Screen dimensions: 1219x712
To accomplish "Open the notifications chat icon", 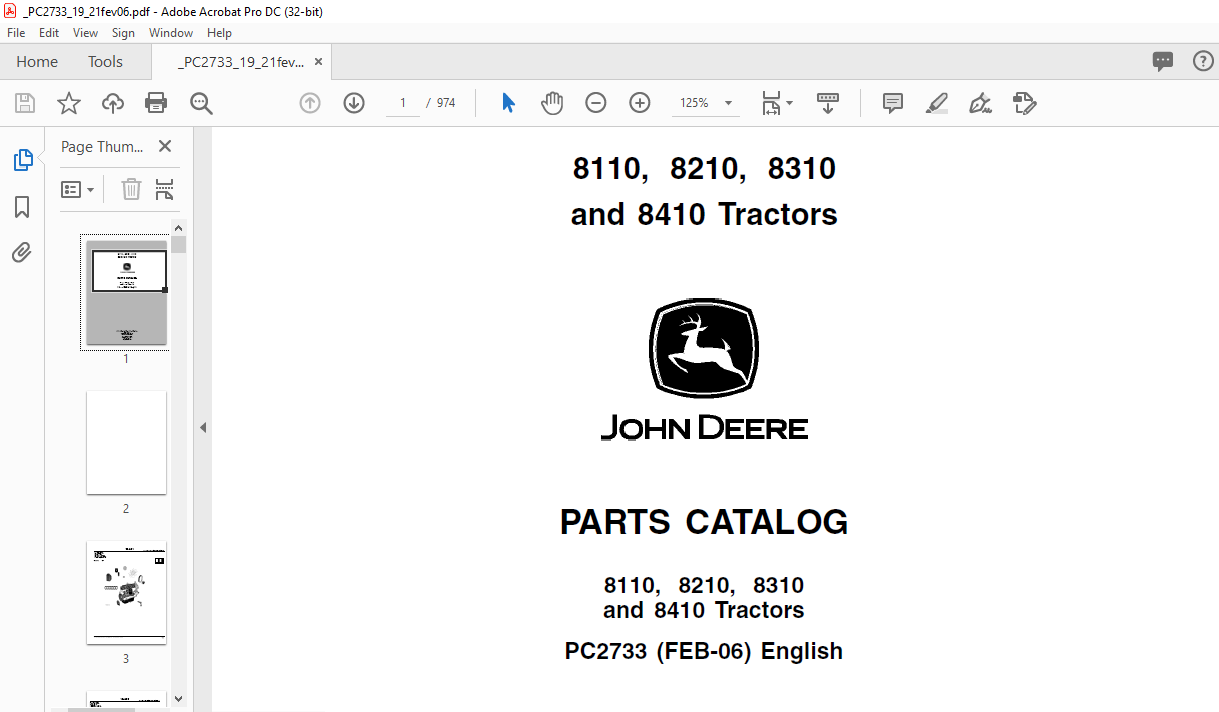I will coord(1163,61).
